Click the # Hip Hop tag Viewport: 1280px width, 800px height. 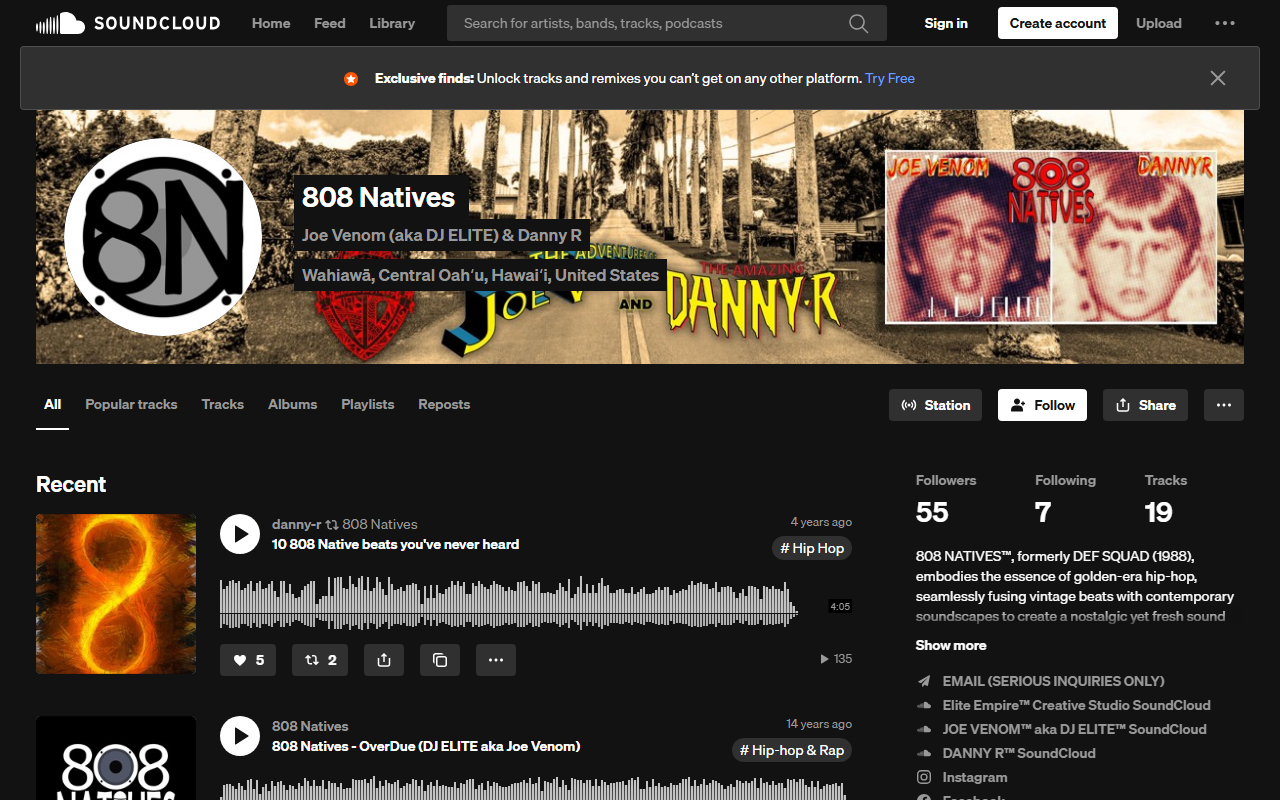coord(812,548)
